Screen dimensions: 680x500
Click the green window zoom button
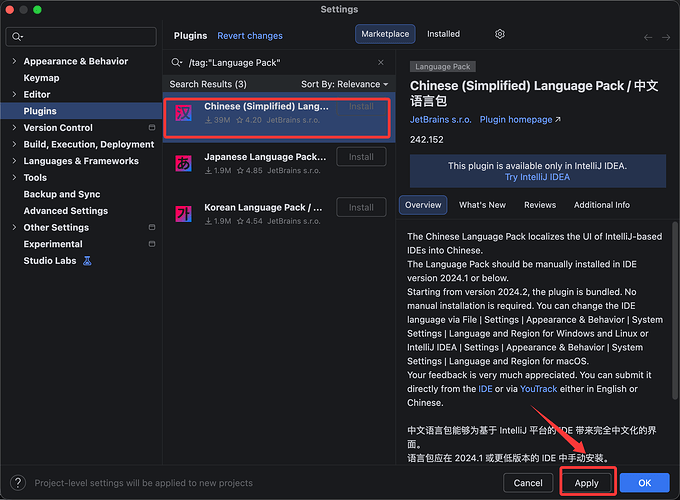37,10
